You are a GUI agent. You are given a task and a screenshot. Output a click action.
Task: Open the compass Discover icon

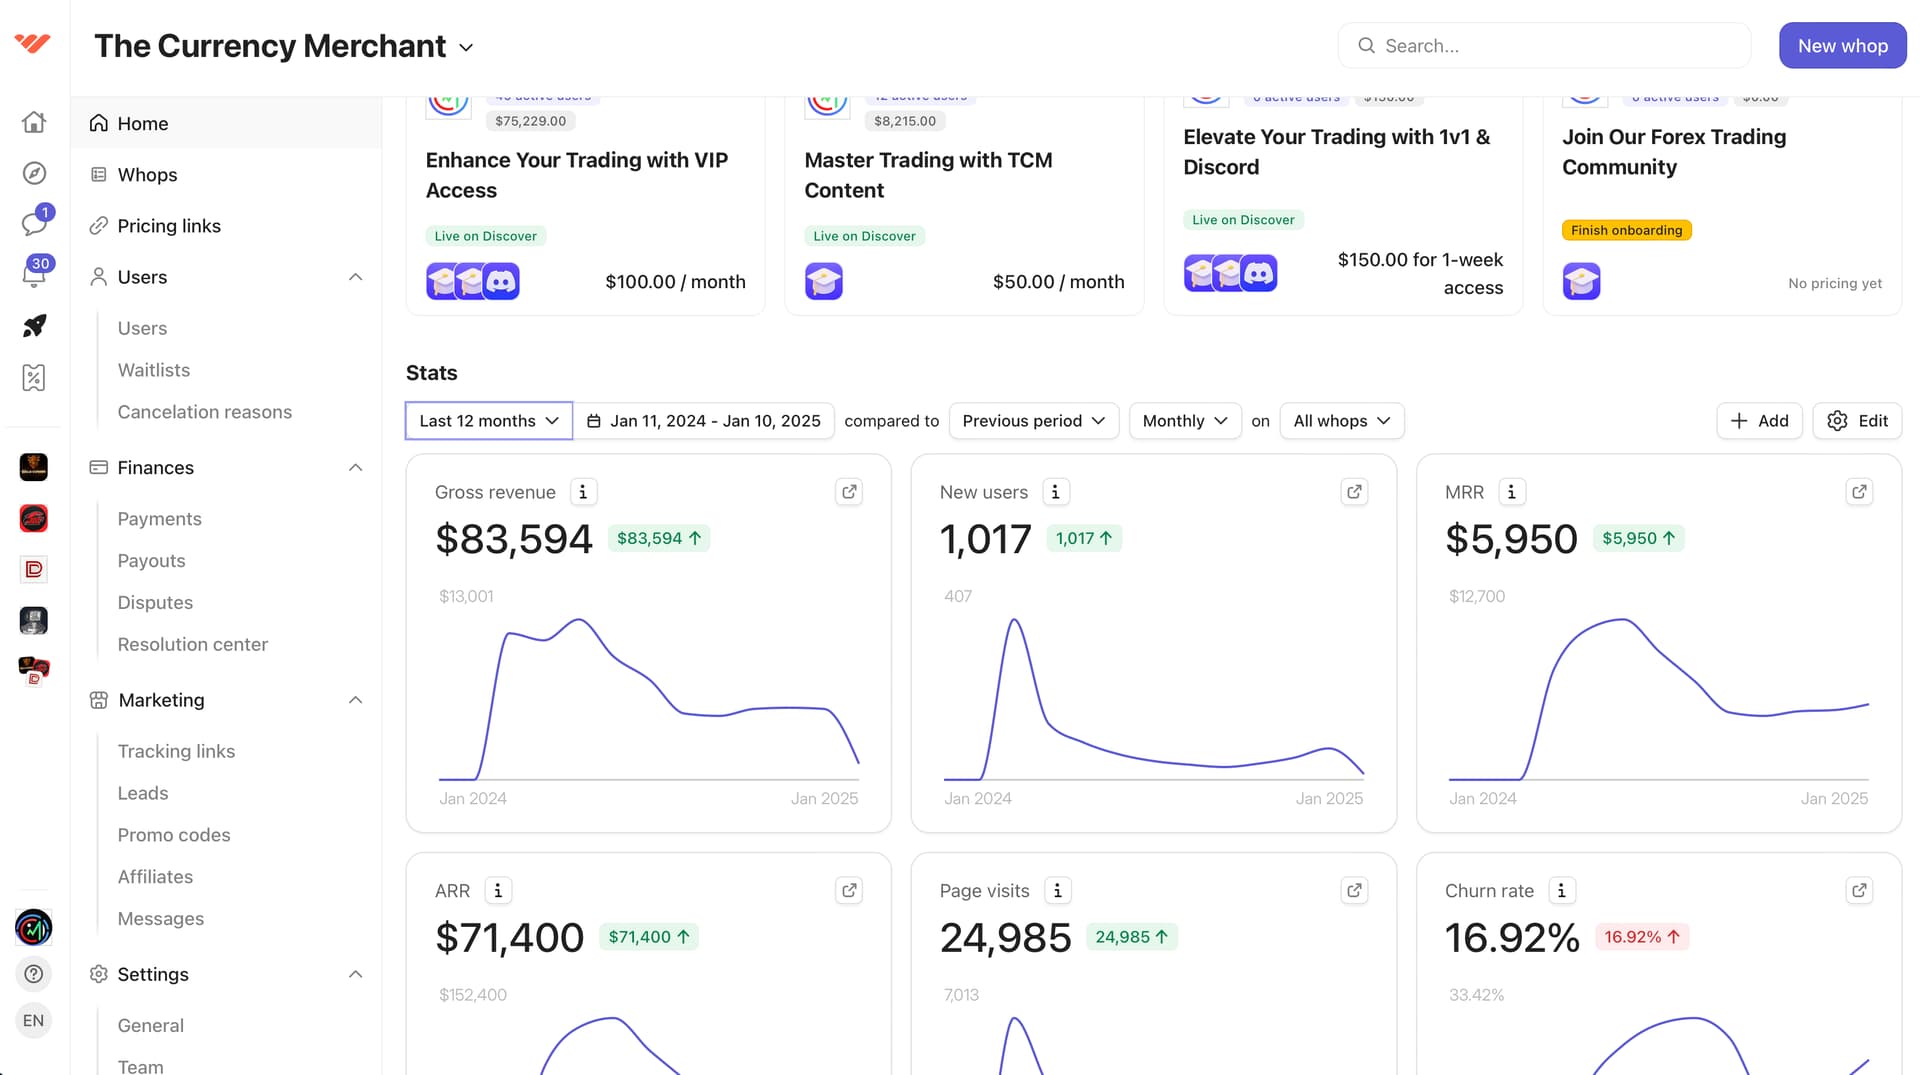point(34,173)
